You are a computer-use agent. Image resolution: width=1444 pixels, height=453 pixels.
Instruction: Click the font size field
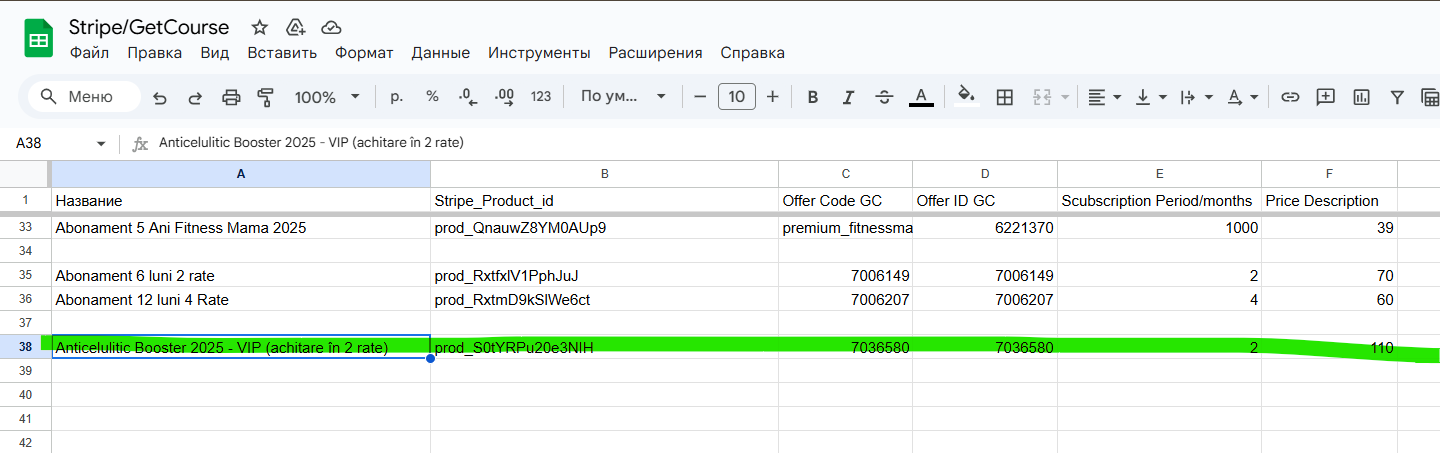(737, 97)
